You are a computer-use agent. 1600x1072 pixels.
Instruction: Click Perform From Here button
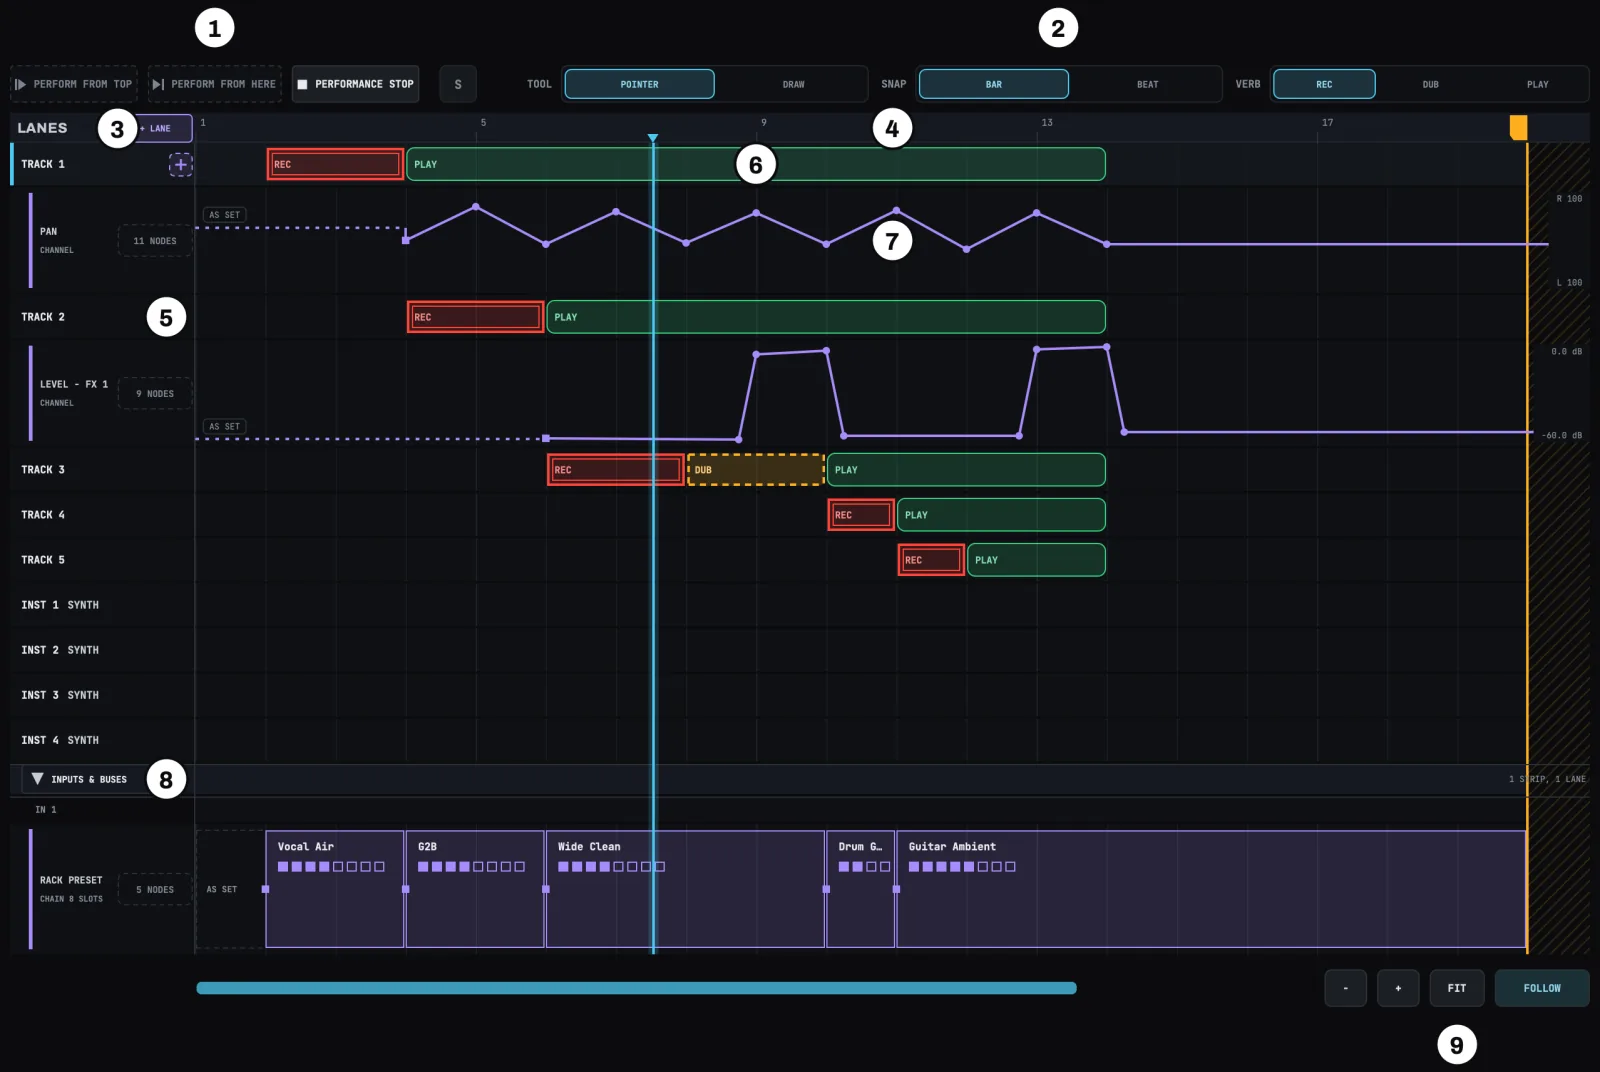(x=214, y=84)
